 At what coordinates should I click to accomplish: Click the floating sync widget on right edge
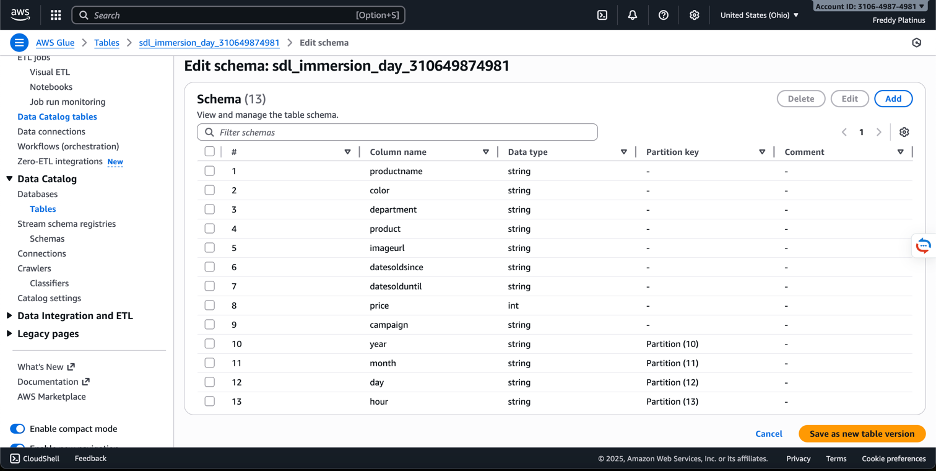click(923, 245)
